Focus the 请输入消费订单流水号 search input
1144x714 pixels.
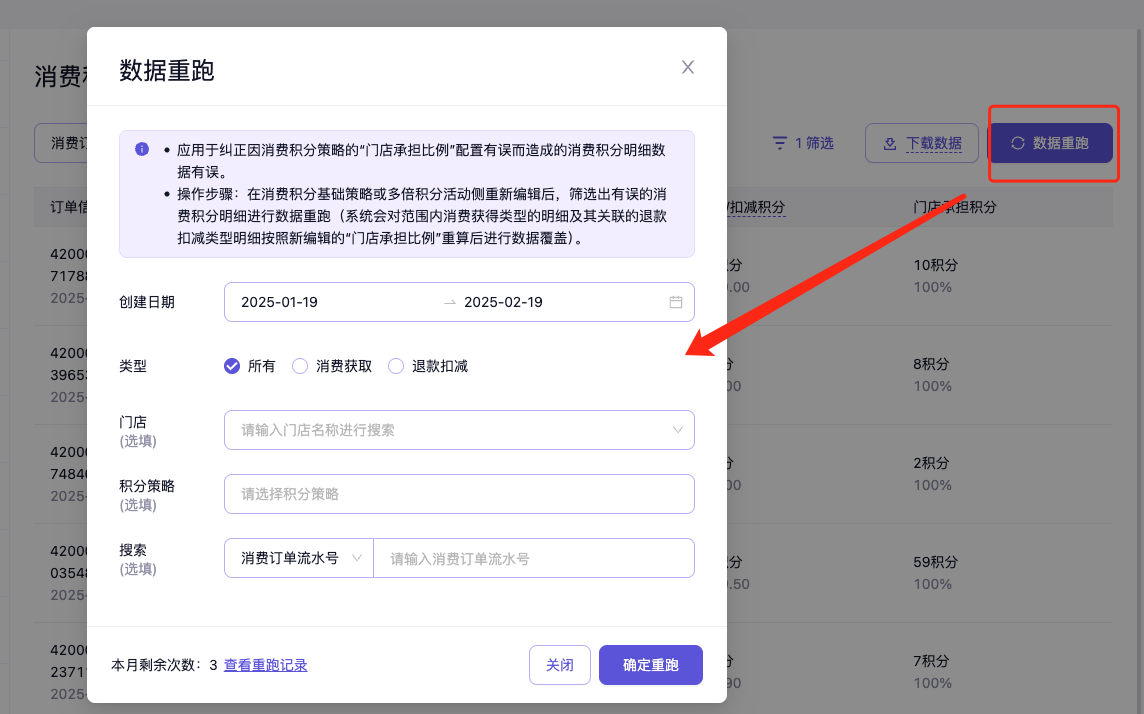tap(533, 558)
